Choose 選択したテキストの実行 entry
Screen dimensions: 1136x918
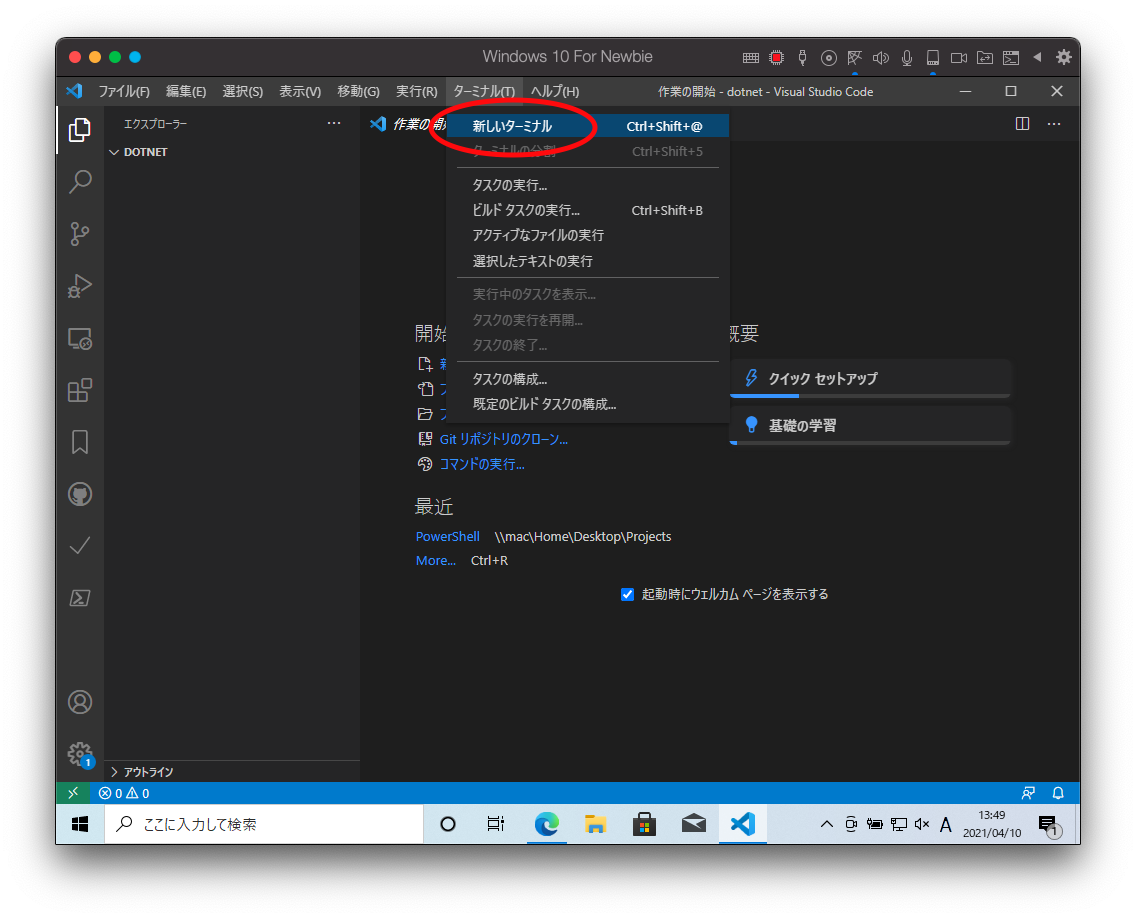588,261
